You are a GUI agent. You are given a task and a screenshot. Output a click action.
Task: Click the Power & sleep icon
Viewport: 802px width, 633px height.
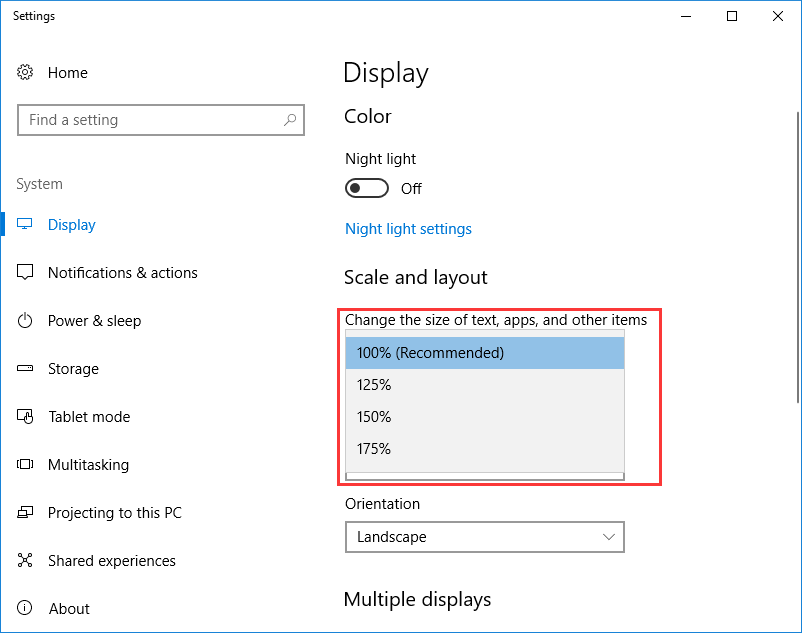[28, 320]
